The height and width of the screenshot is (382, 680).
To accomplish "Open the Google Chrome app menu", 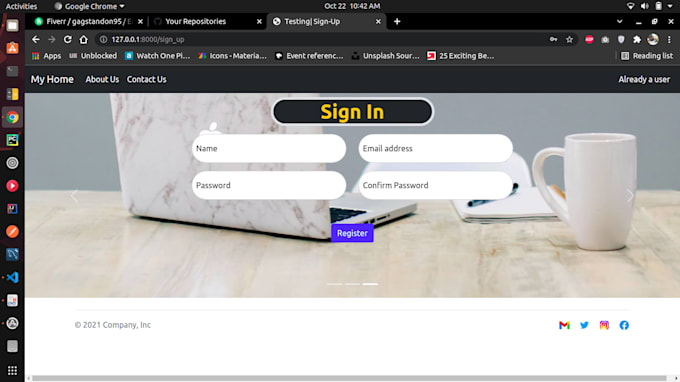I will point(89,6).
